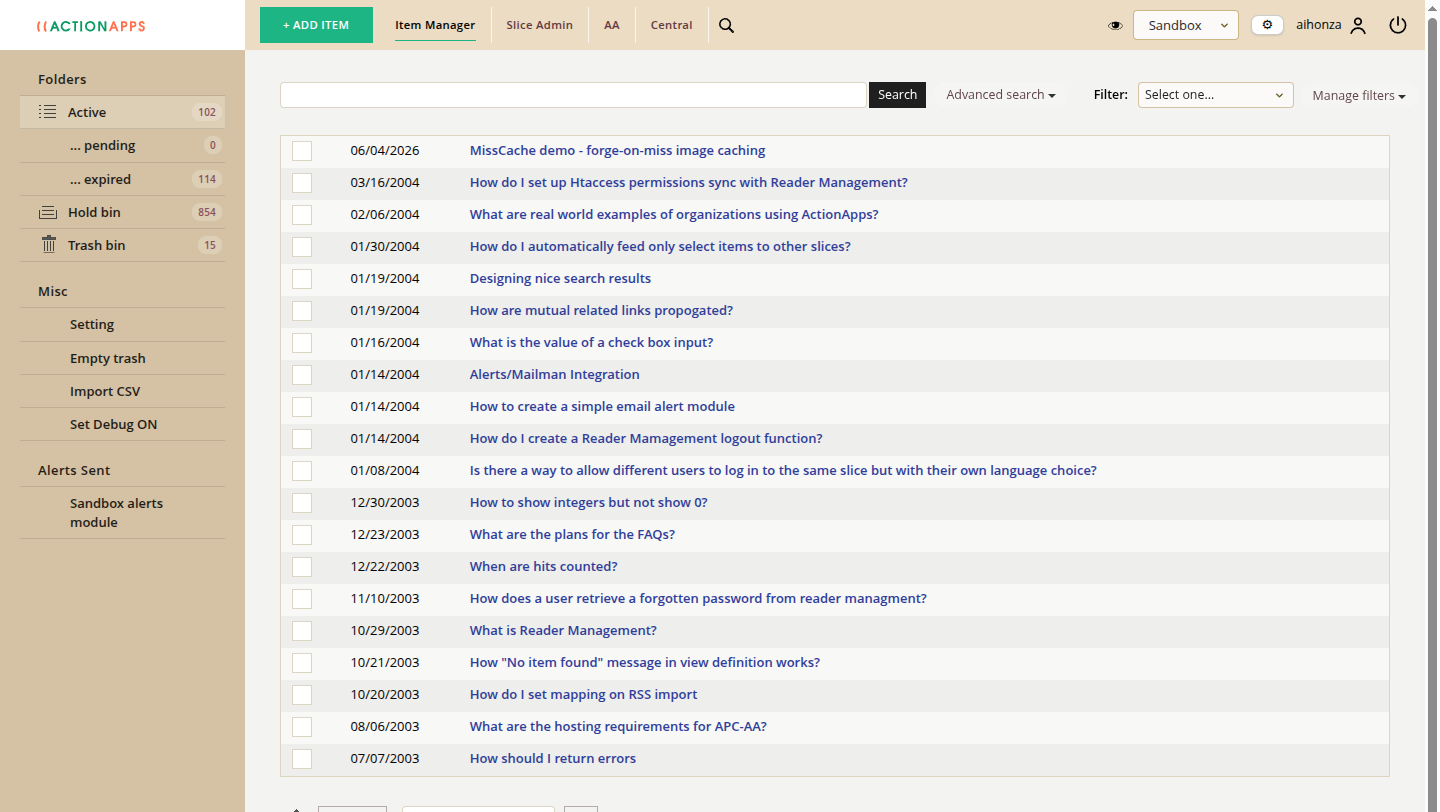1440x812 pixels.
Task: Click the + ADD ITEM button
Action: 316,25
